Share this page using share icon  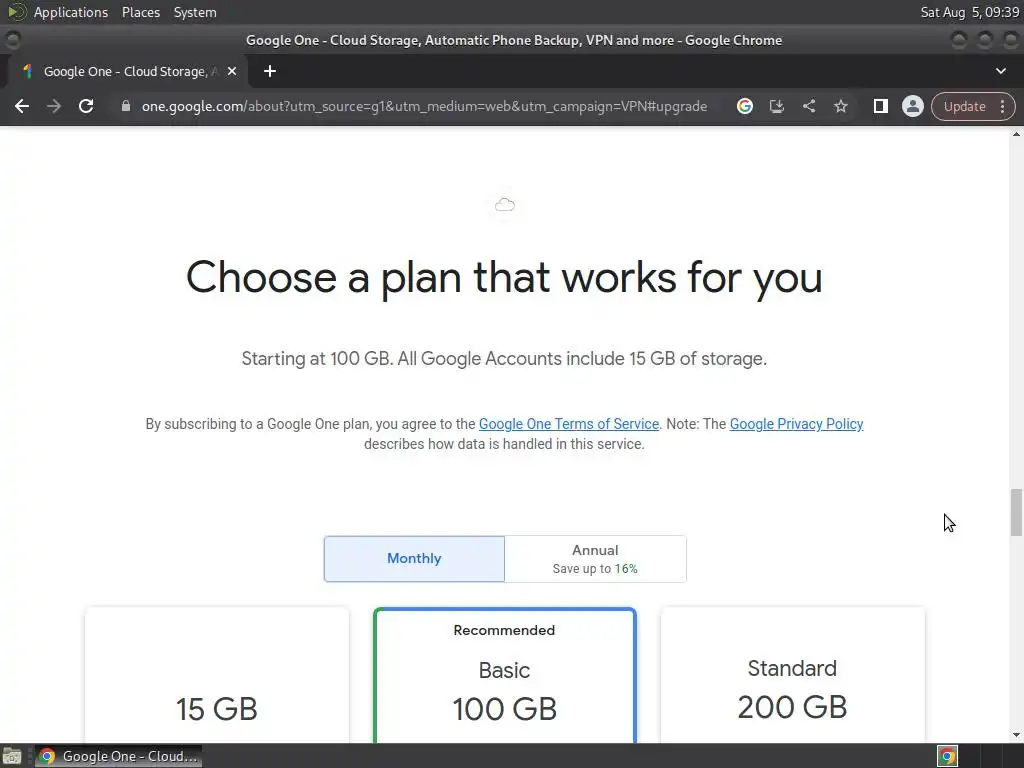coord(808,106)
